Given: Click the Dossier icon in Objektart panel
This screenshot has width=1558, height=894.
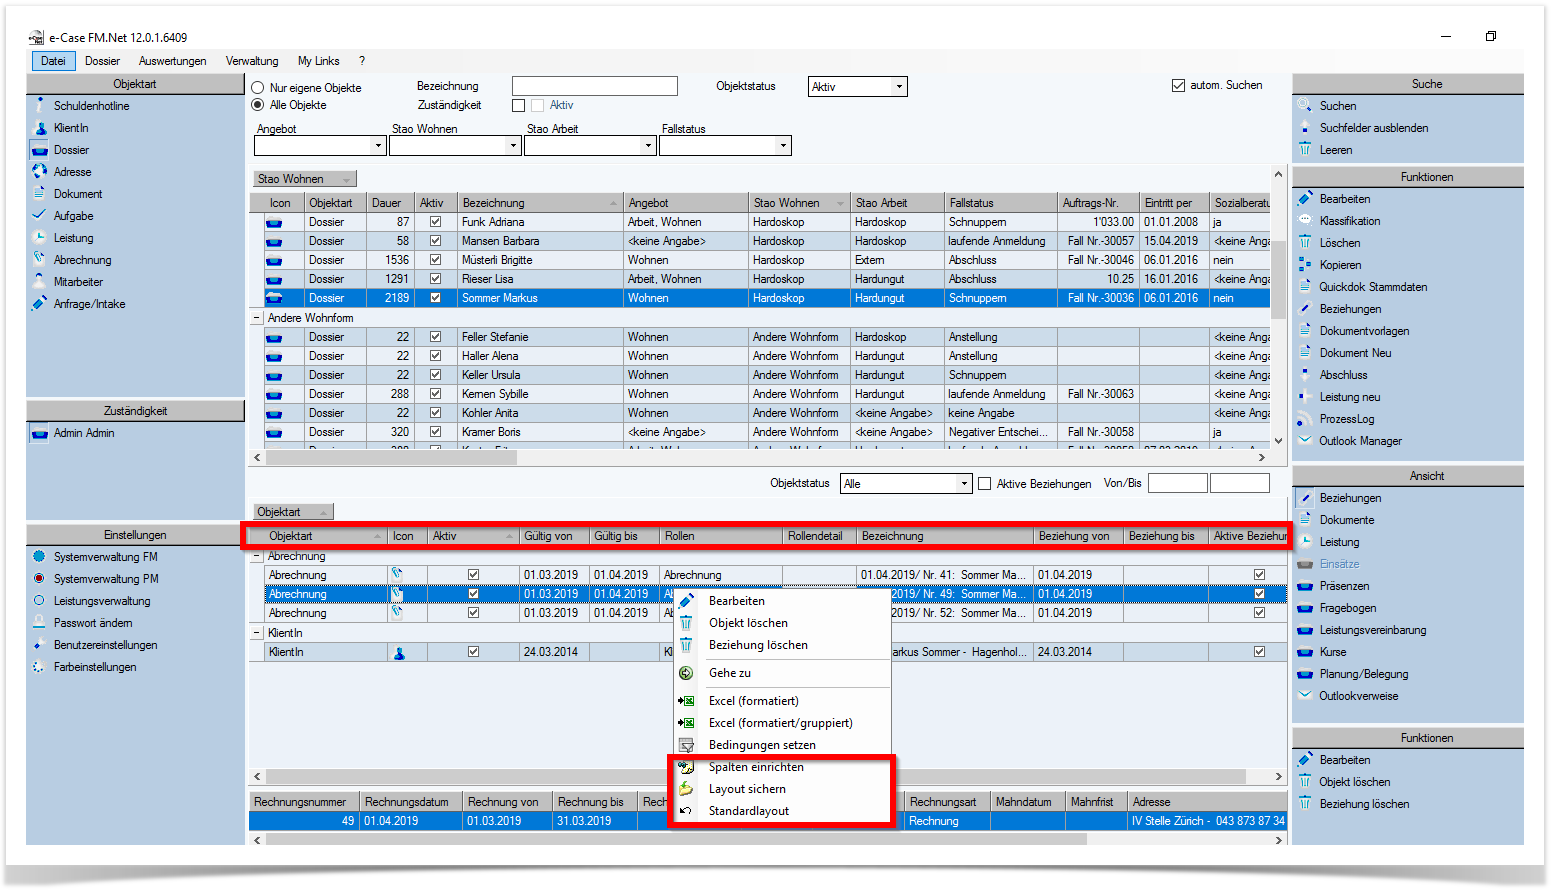Looking at the screenshot, I should click(40, 150).
